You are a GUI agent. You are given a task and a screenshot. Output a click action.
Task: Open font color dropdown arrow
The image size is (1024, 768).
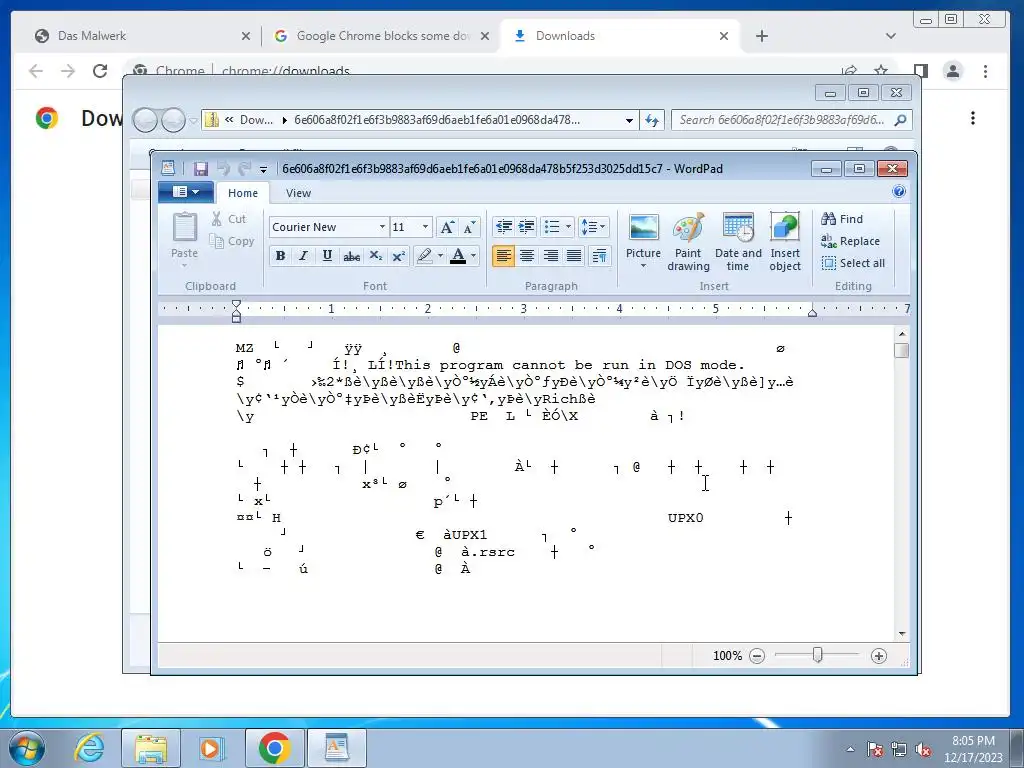[x=473, y=255]
